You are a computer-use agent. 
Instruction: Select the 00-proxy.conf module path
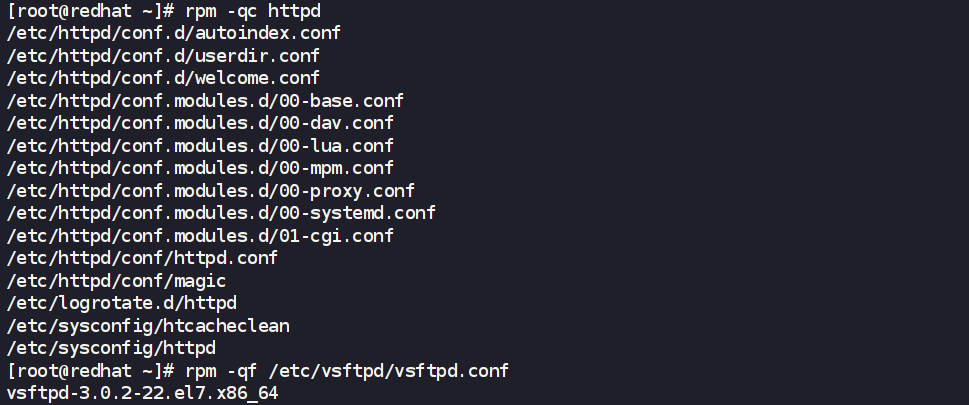(x=210, y=191)
